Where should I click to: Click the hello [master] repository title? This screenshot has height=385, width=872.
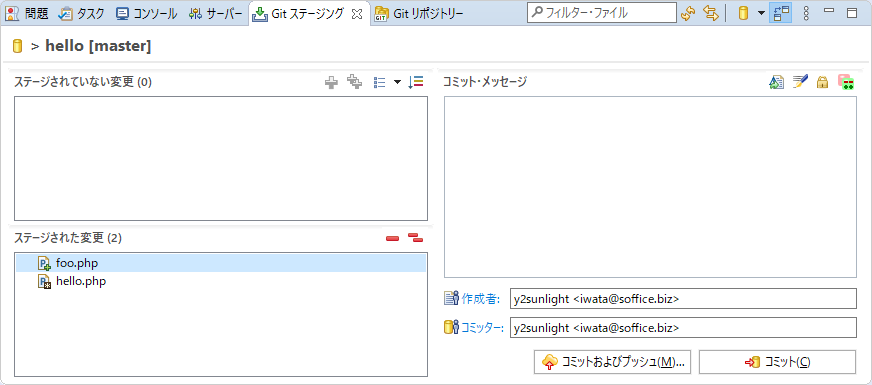[x=98, y=46]
